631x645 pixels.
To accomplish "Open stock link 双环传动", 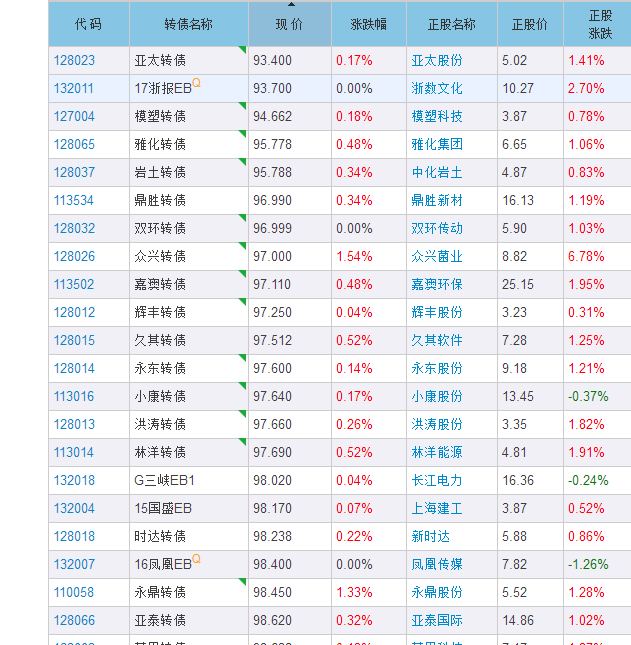I will (x=437, y=228).
